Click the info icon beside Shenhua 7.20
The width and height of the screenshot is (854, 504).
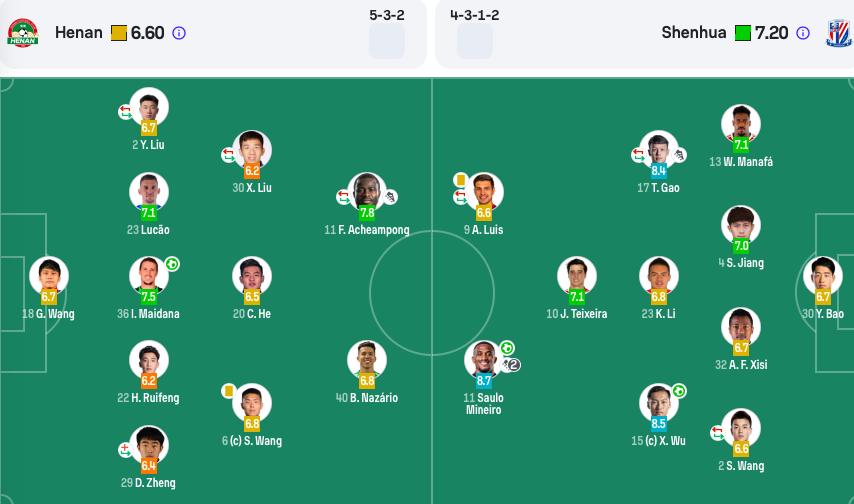point(803,33)
